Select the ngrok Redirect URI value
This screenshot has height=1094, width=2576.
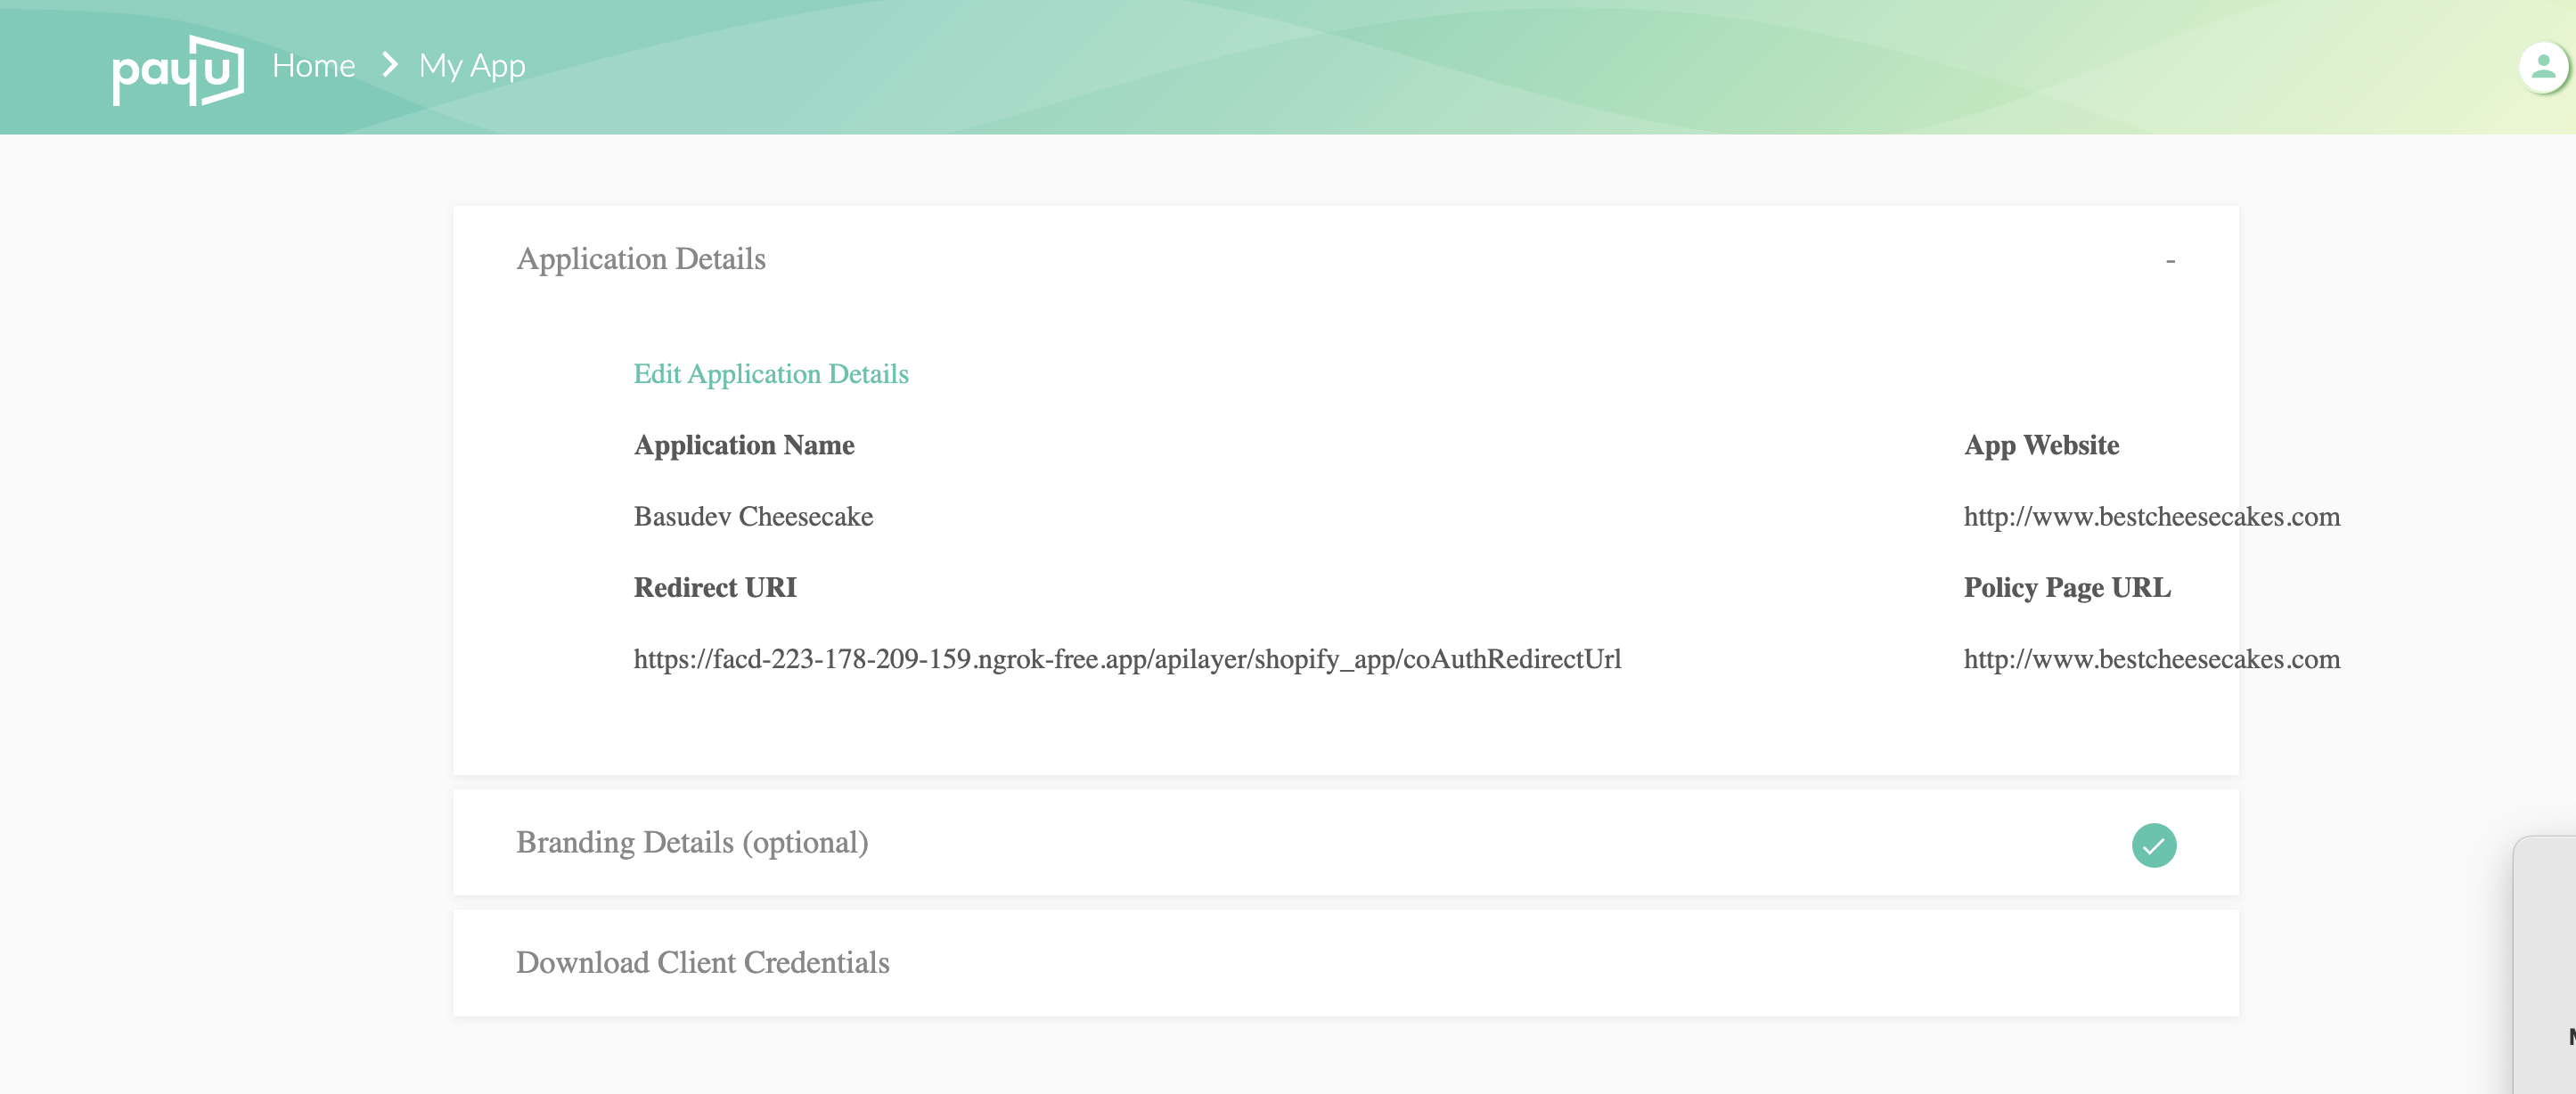point(1127,659)
